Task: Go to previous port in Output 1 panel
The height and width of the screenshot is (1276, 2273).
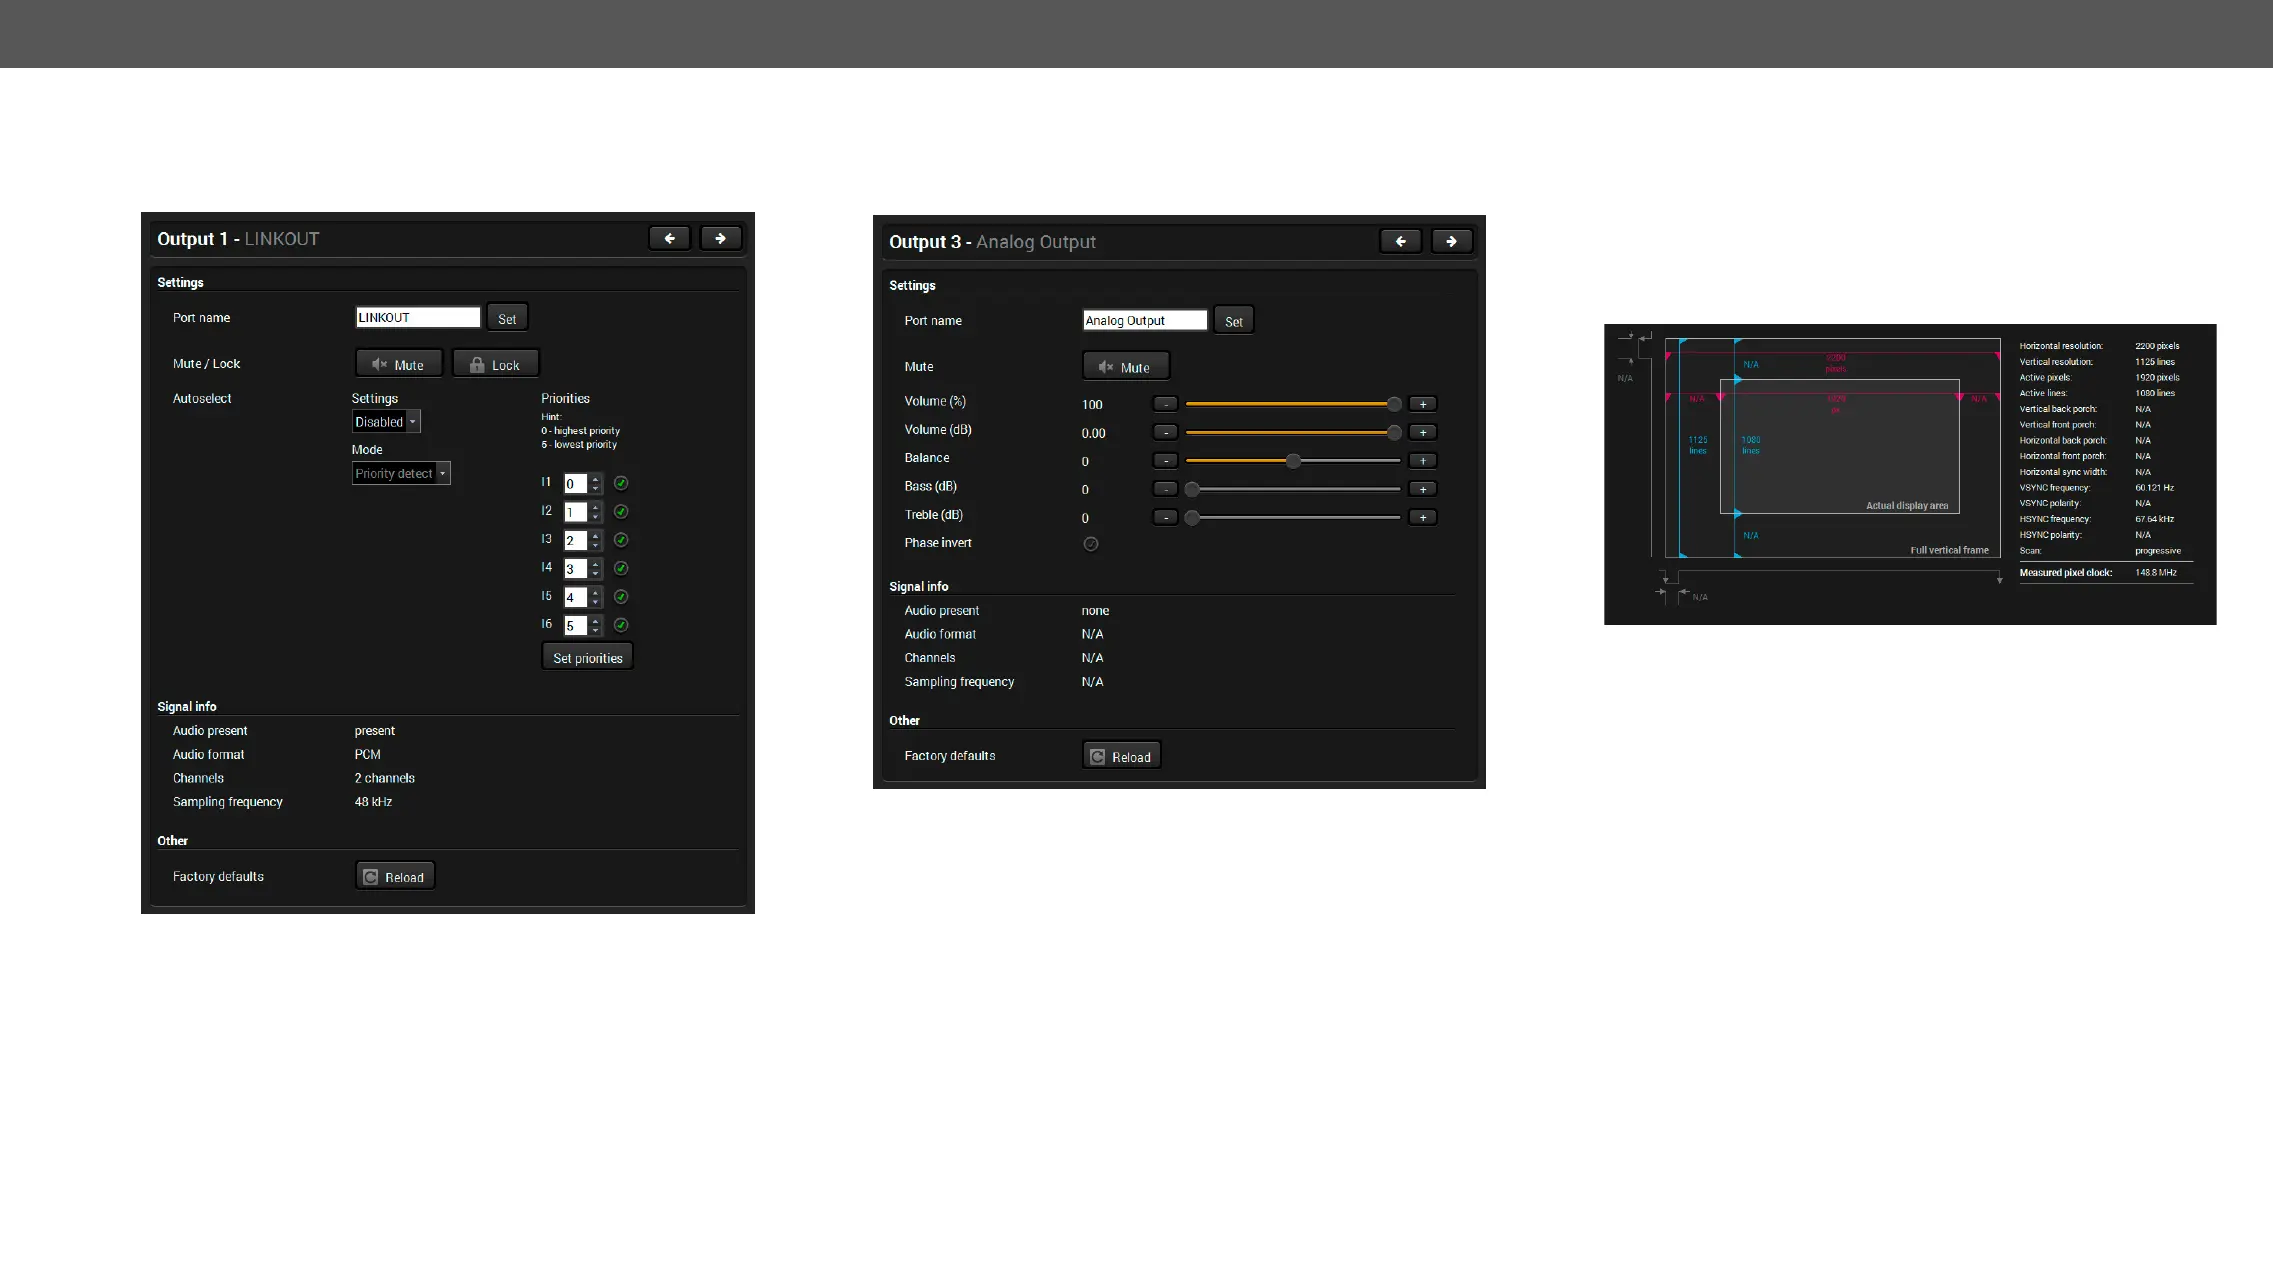Action: click(669, 238)
